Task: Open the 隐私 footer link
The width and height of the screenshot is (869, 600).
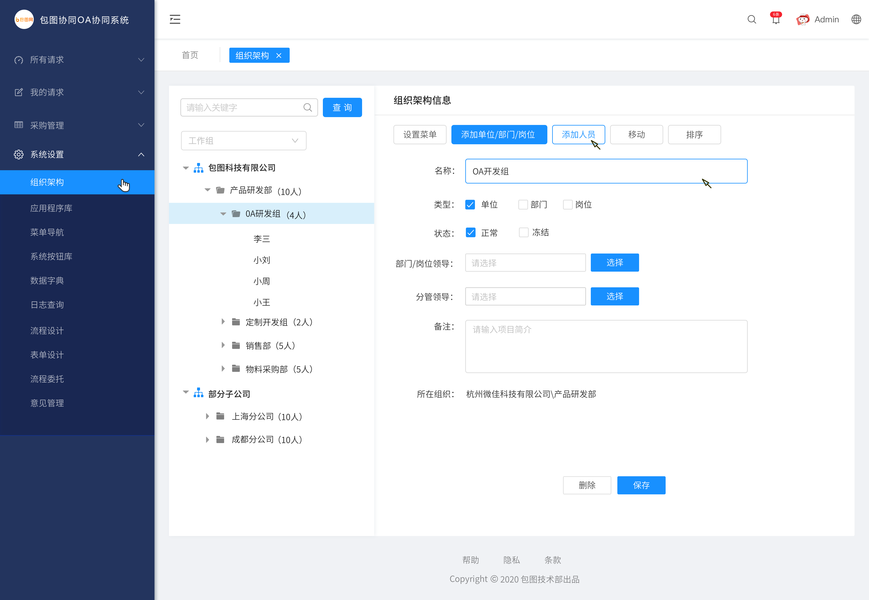Action: [512, 560]
